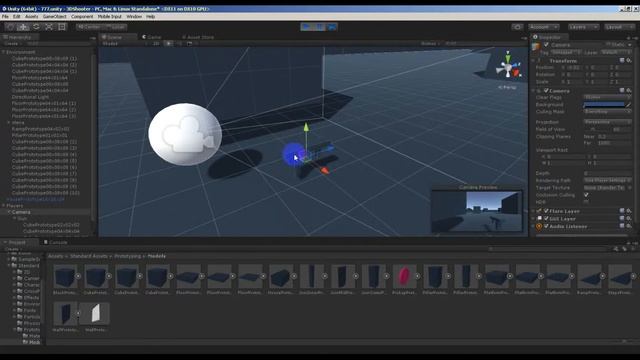The width and height of the screenshot is (640, 360).
Task: Open the GUI Layer gear menu
Action: click(x=629, y=218)
